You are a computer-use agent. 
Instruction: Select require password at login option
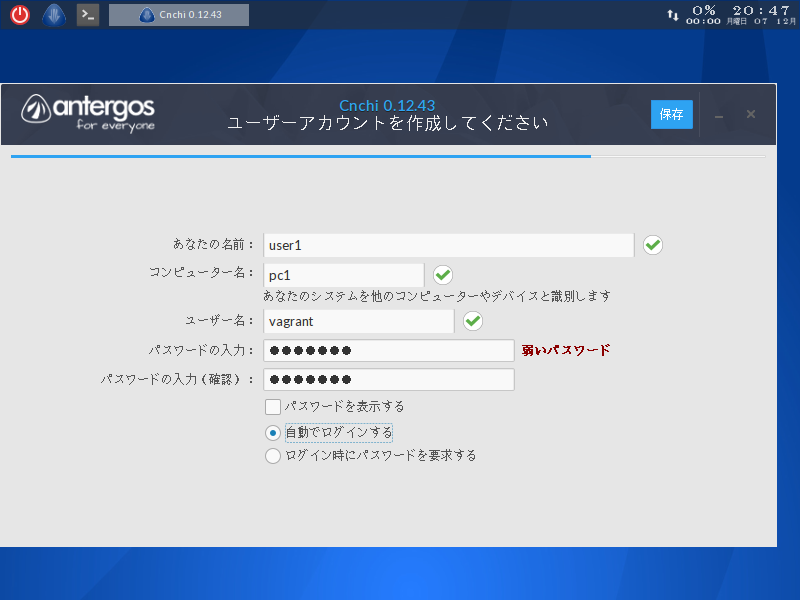pyautogui.click(x=271, y=455)
